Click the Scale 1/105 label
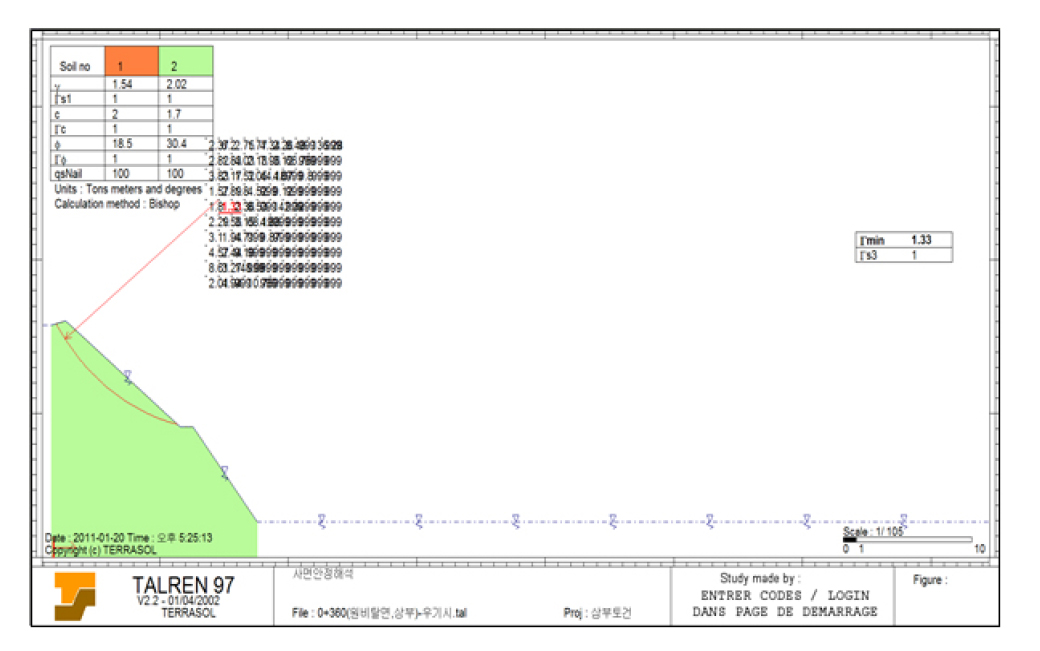Viewport: 1040px width, 651px height. pos(873,532)
